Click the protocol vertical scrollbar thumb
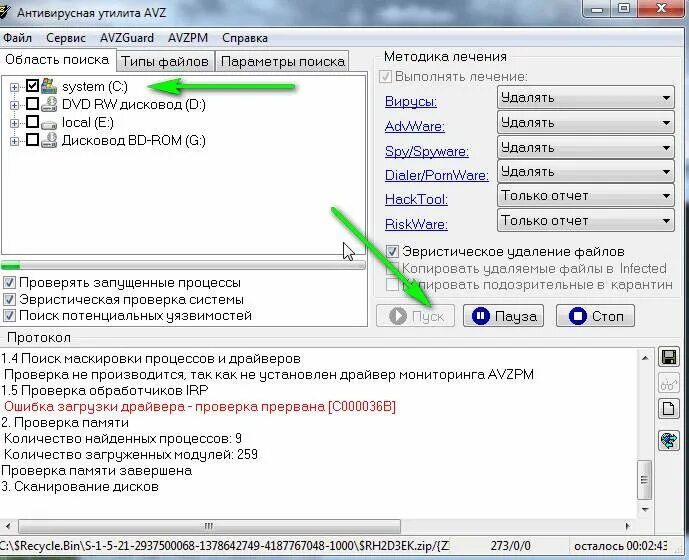 click(644, 480)
